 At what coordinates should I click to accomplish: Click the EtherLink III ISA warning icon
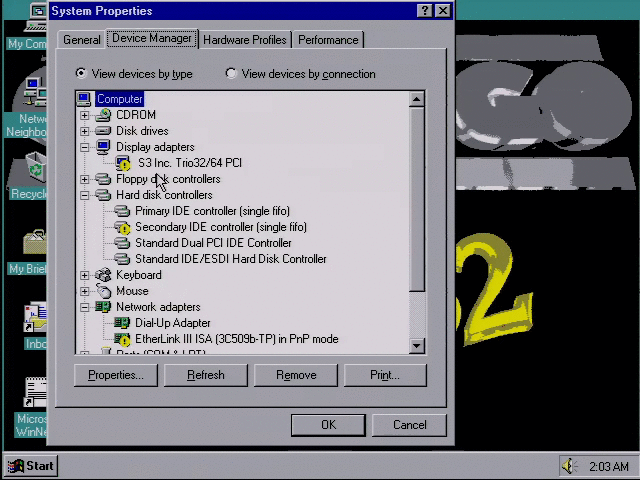(122, 339)
